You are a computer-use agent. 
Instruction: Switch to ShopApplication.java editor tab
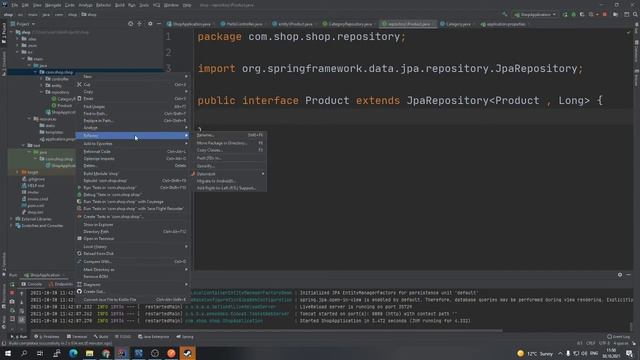190,24
